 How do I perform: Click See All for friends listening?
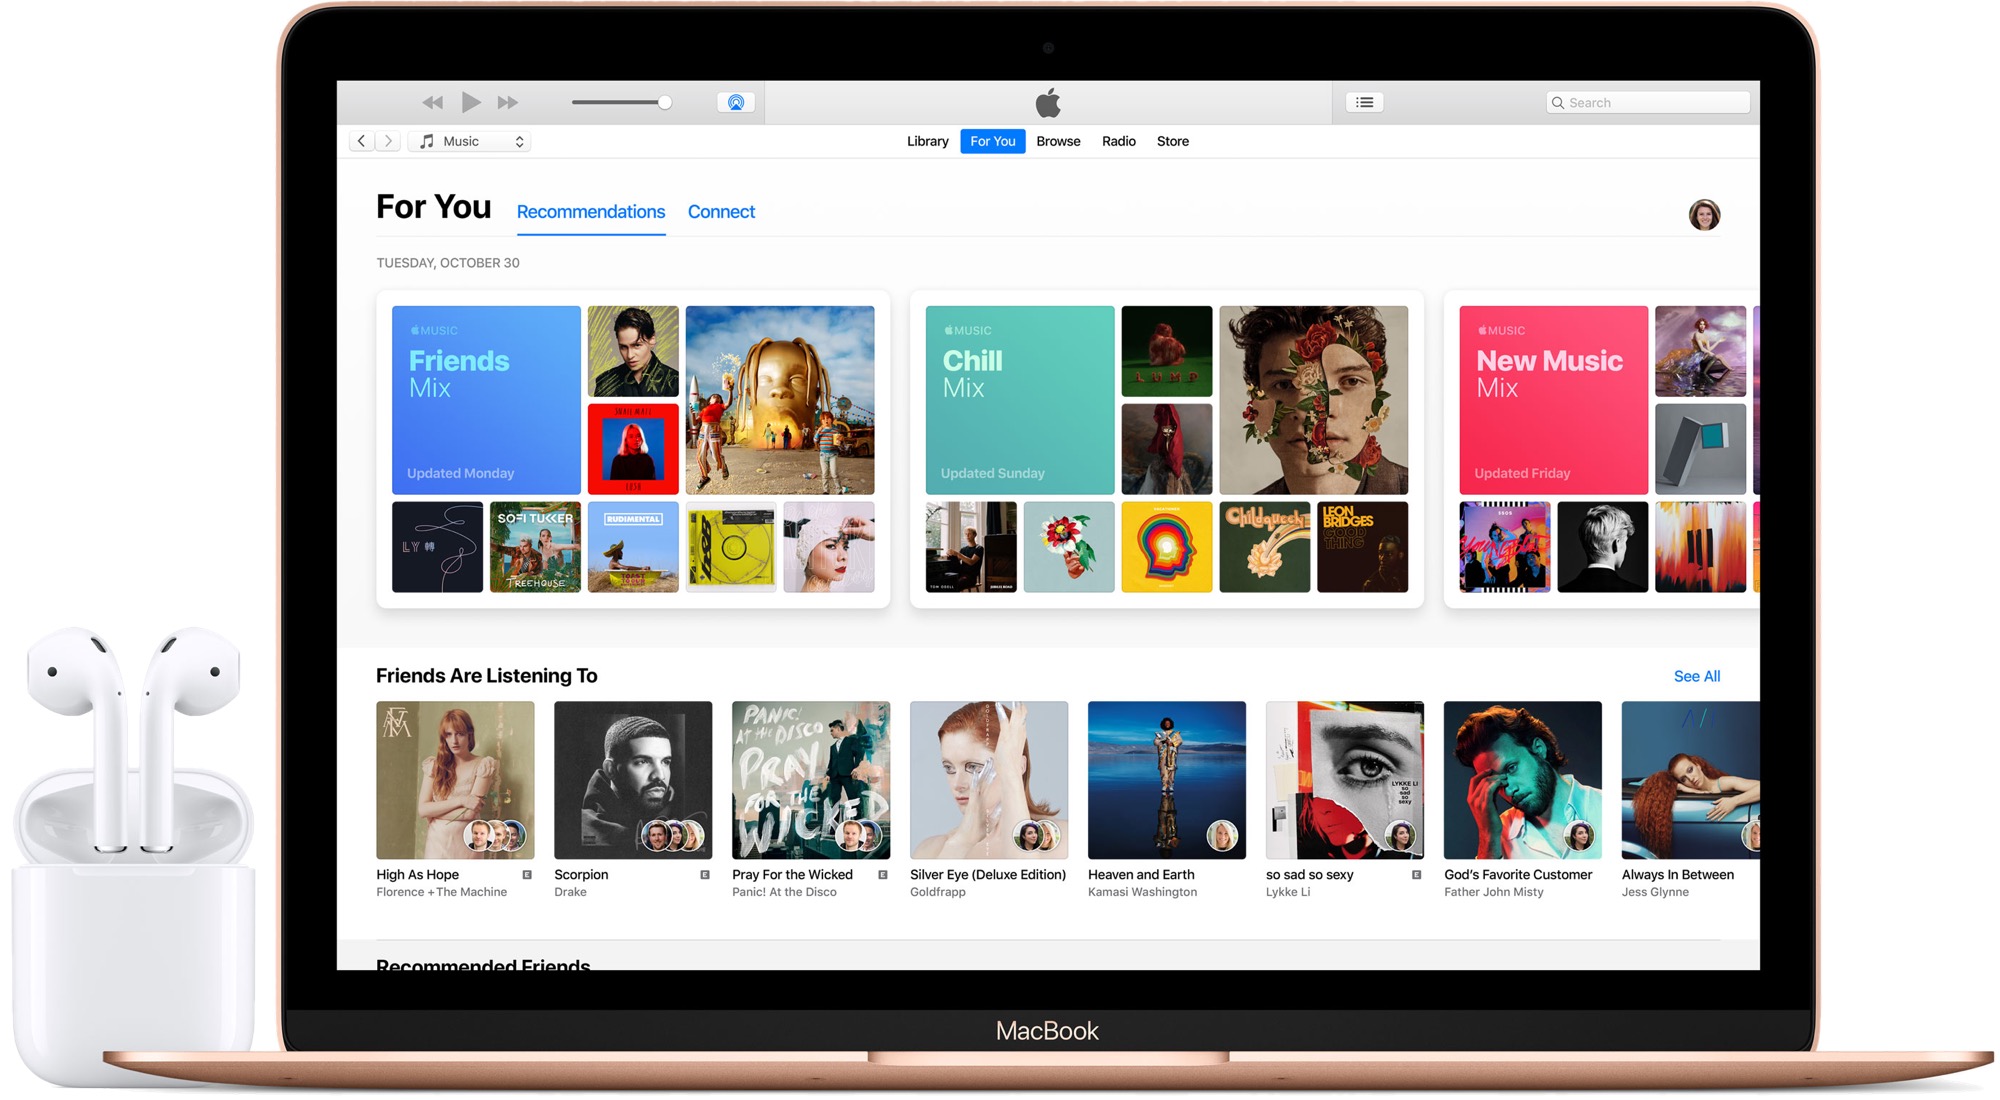[1697, 676]
